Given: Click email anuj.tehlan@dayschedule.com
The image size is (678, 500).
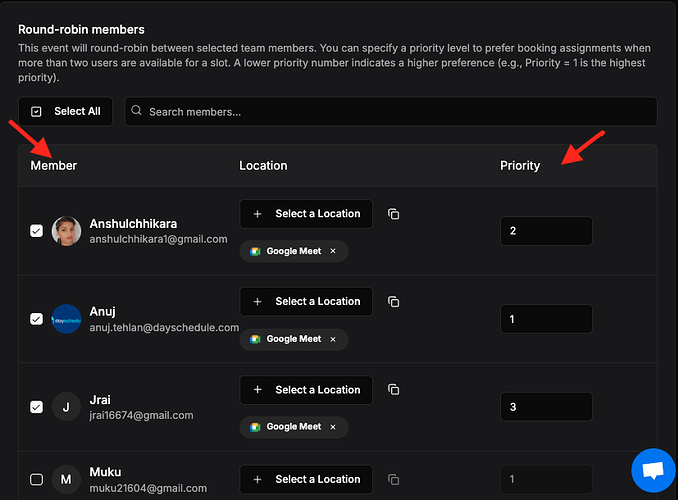Looking at the screenshot, I should [x=164, y=327].
